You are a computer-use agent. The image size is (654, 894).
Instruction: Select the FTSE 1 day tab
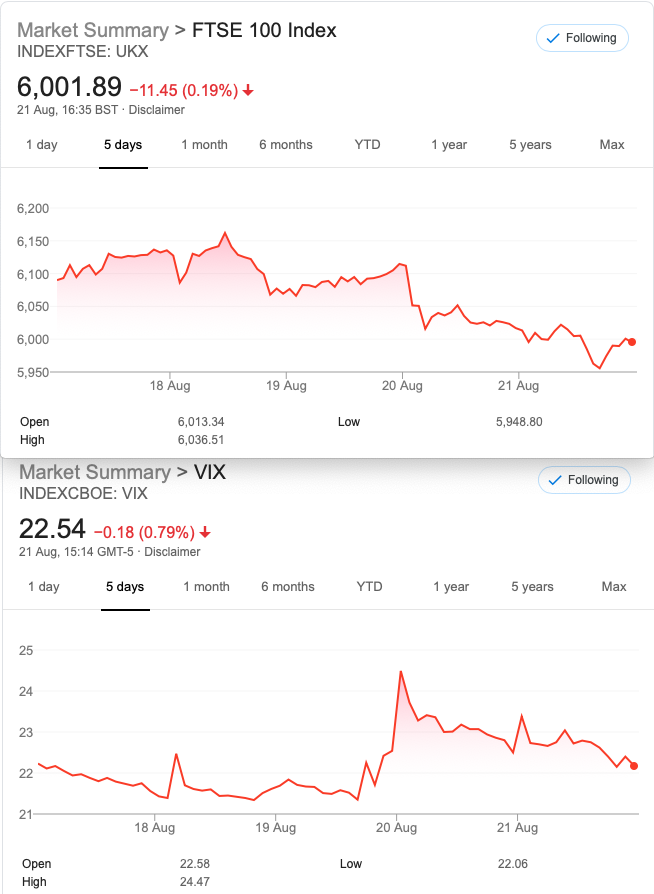click(42, 145)
